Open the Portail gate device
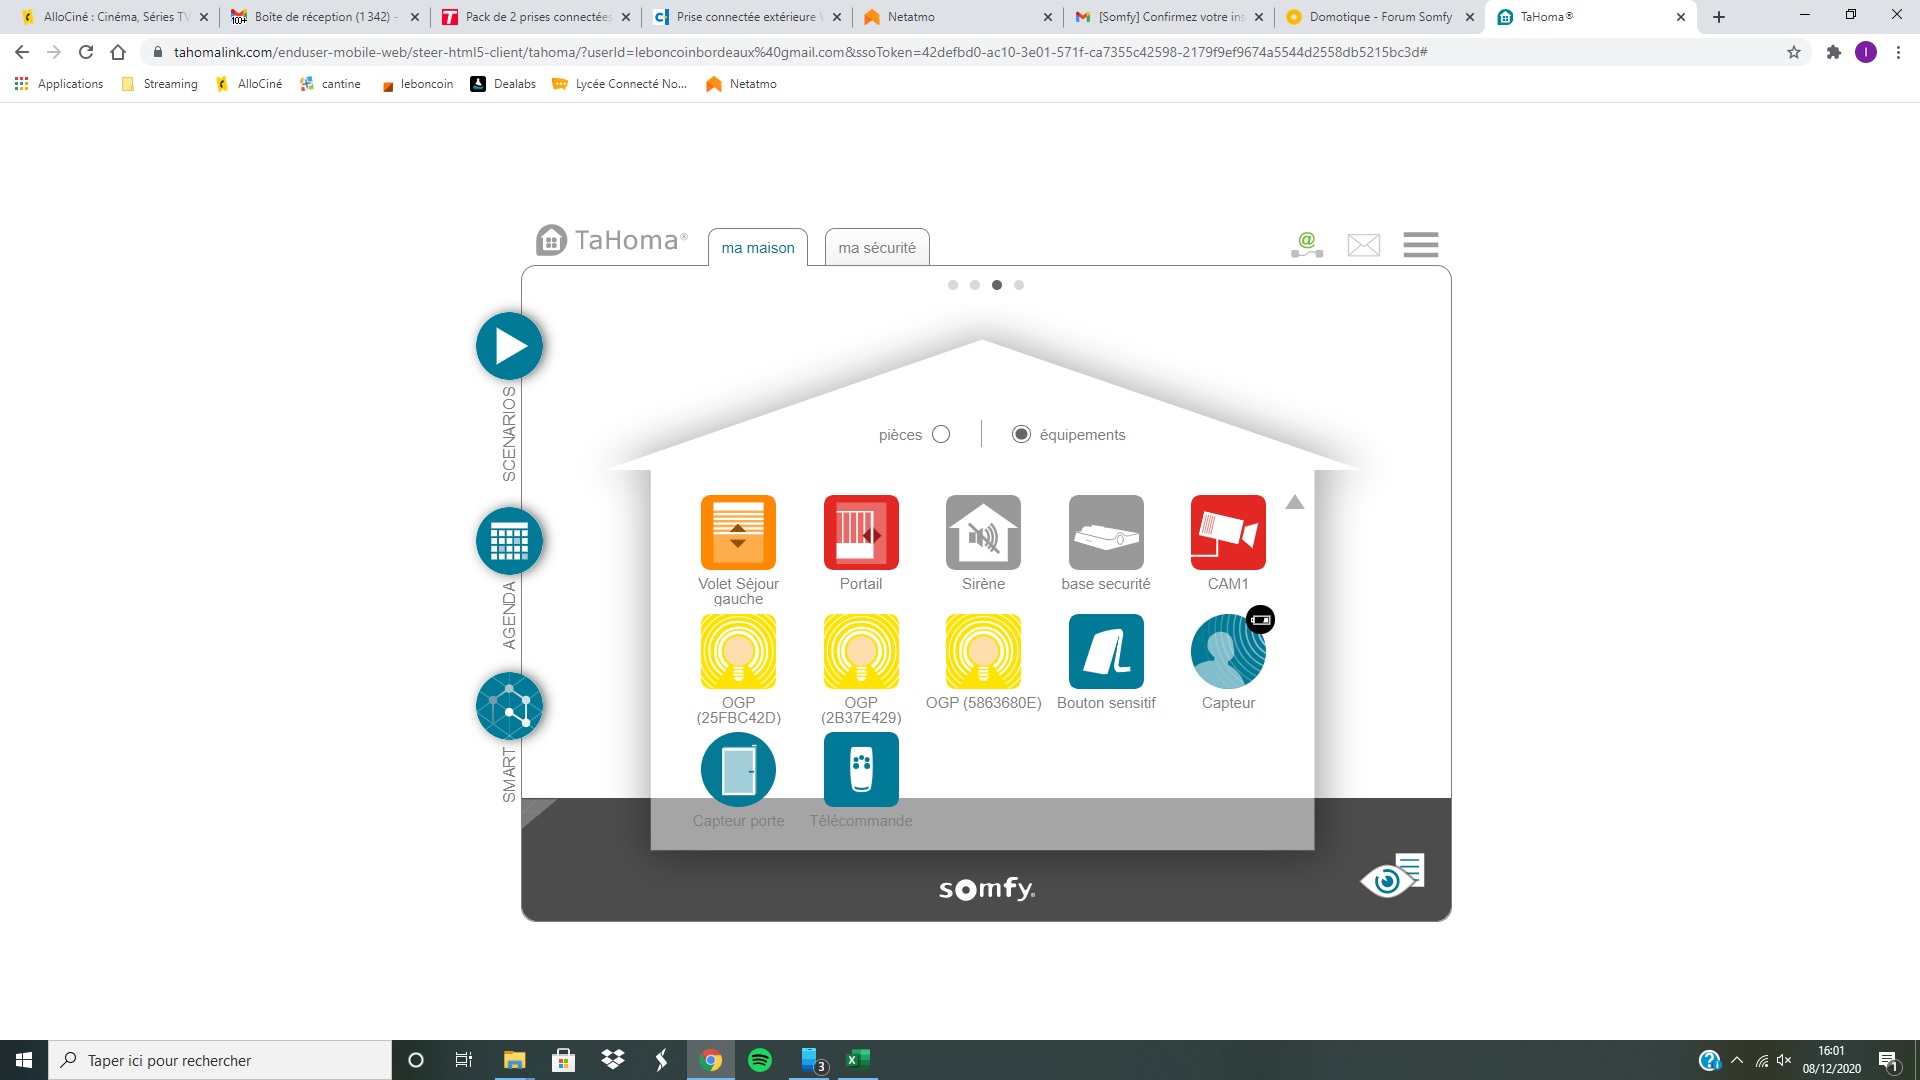 861,532
